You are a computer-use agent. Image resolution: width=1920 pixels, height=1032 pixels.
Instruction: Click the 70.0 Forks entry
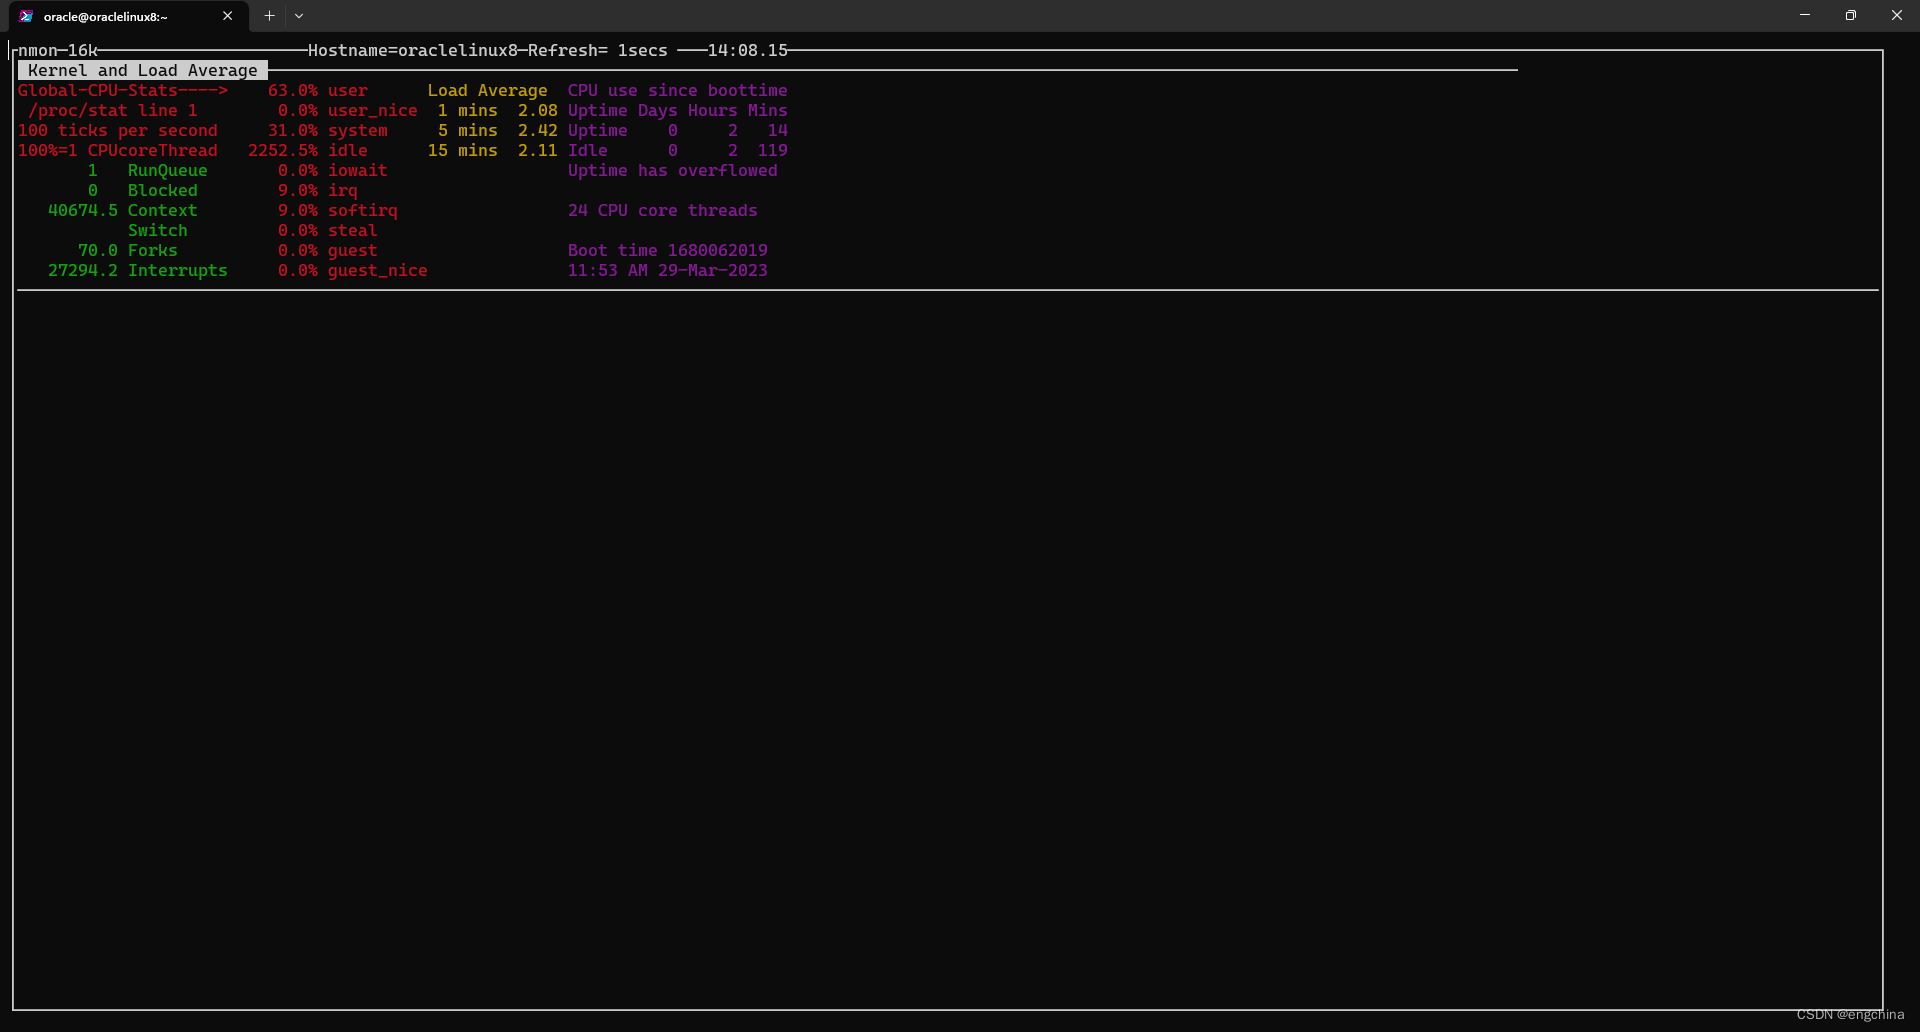pos(128,250)
